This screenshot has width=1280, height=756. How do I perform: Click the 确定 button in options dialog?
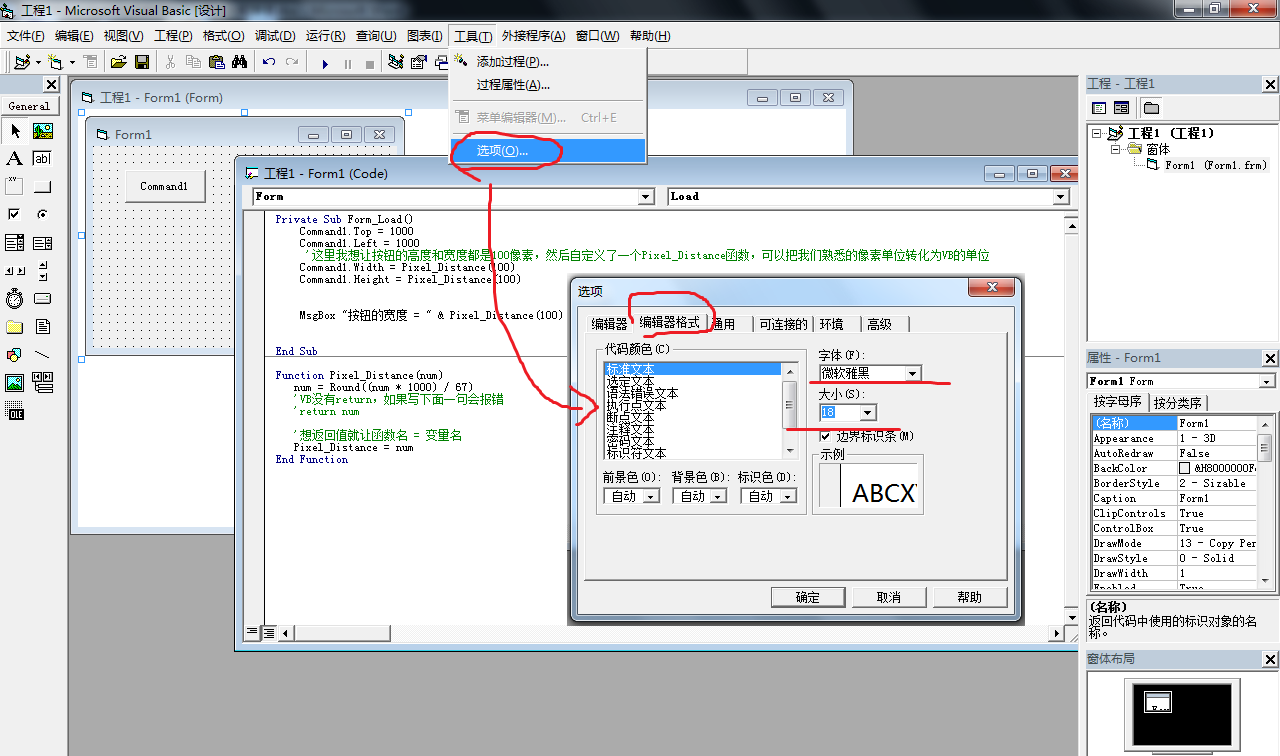[x=808, y=597]
